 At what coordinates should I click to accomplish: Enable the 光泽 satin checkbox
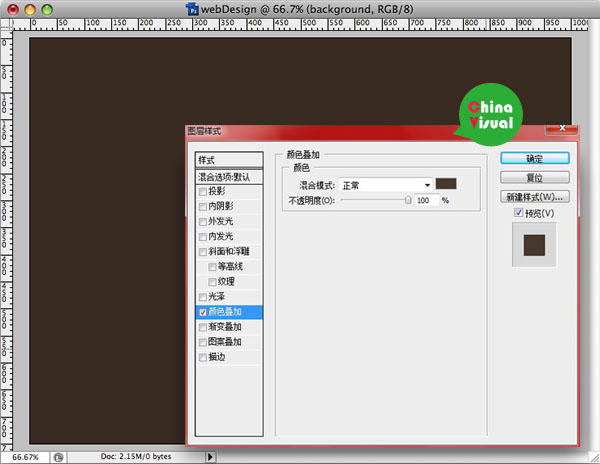(203, 297)
